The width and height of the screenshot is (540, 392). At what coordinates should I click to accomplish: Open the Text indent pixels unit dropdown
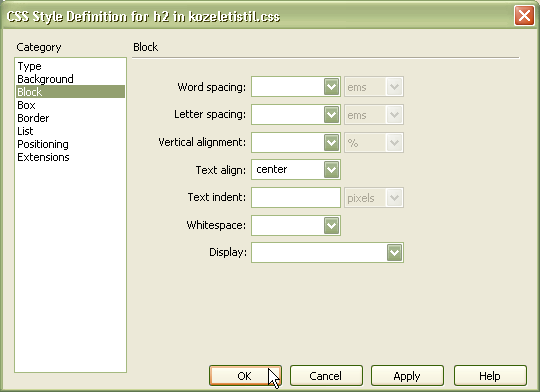coord(394,198)
